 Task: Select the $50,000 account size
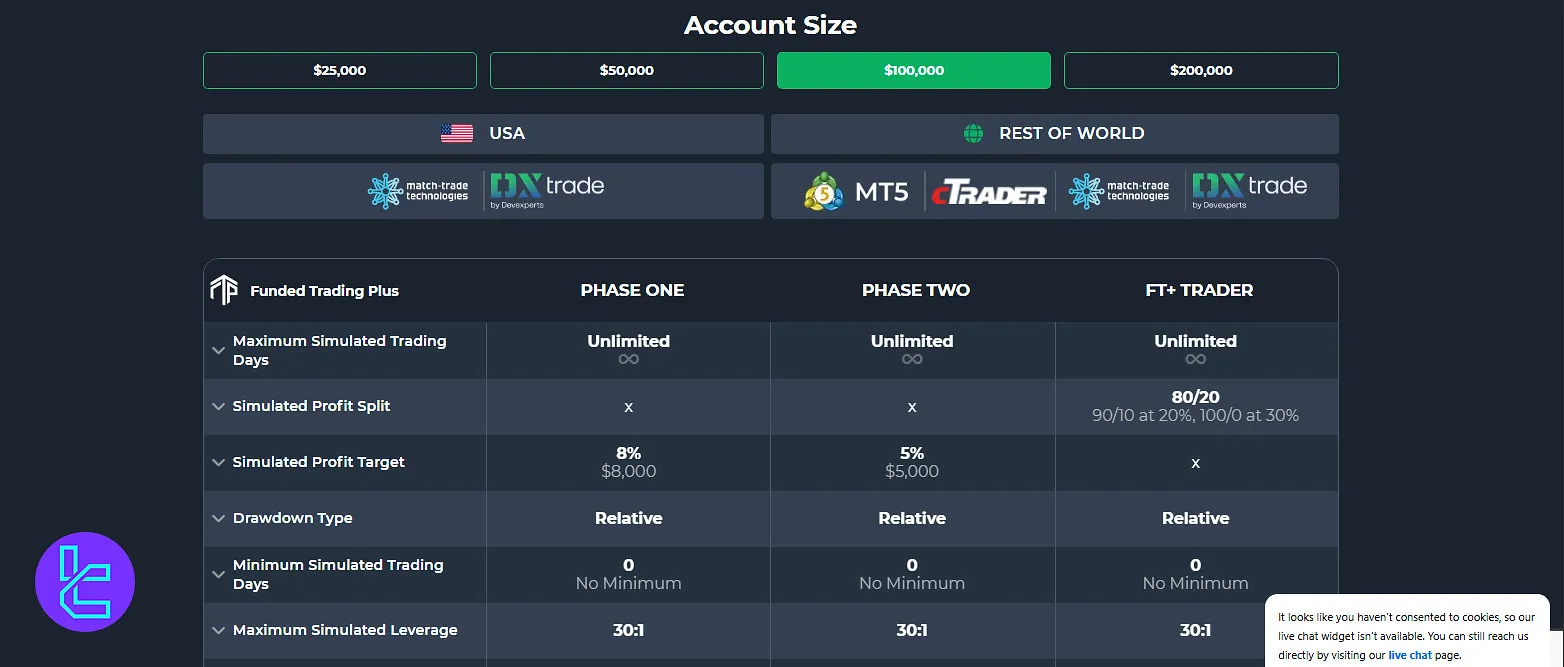(626, 70)
